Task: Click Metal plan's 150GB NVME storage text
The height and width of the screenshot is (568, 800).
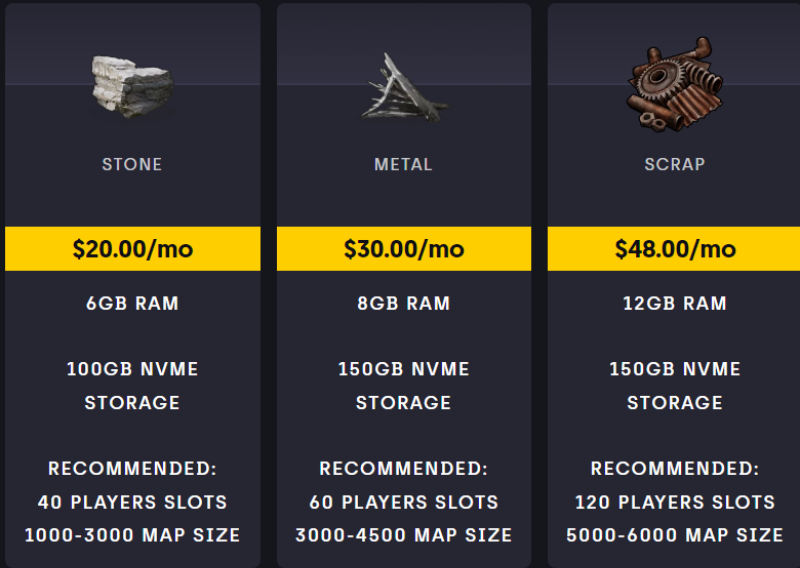Action: (404, 386)
